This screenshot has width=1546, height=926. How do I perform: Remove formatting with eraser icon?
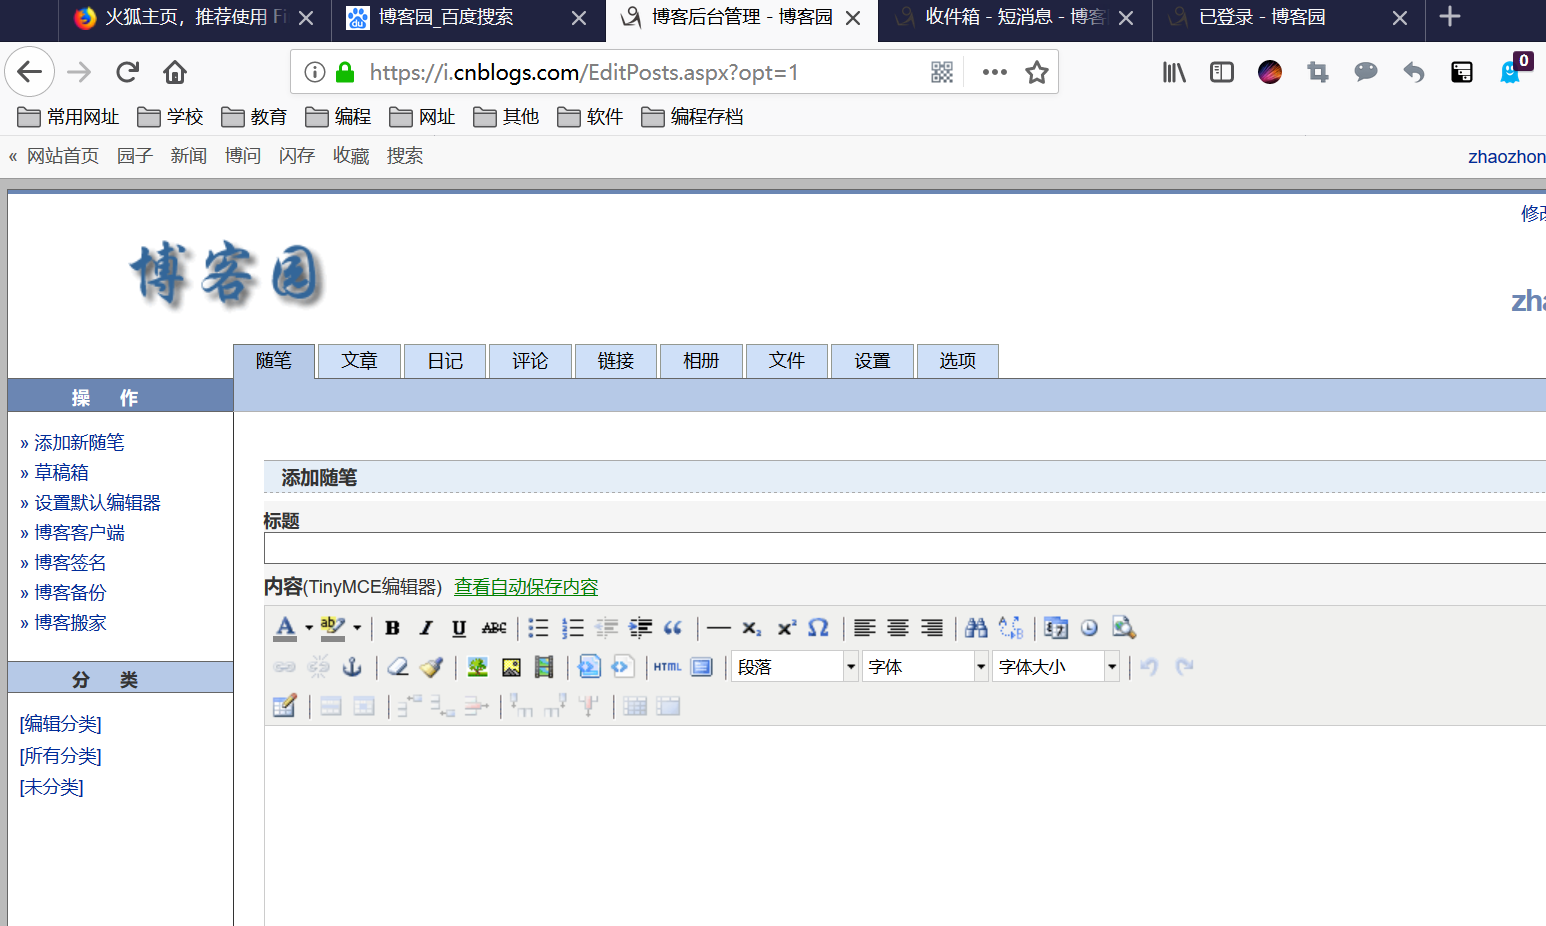[398, 667]
